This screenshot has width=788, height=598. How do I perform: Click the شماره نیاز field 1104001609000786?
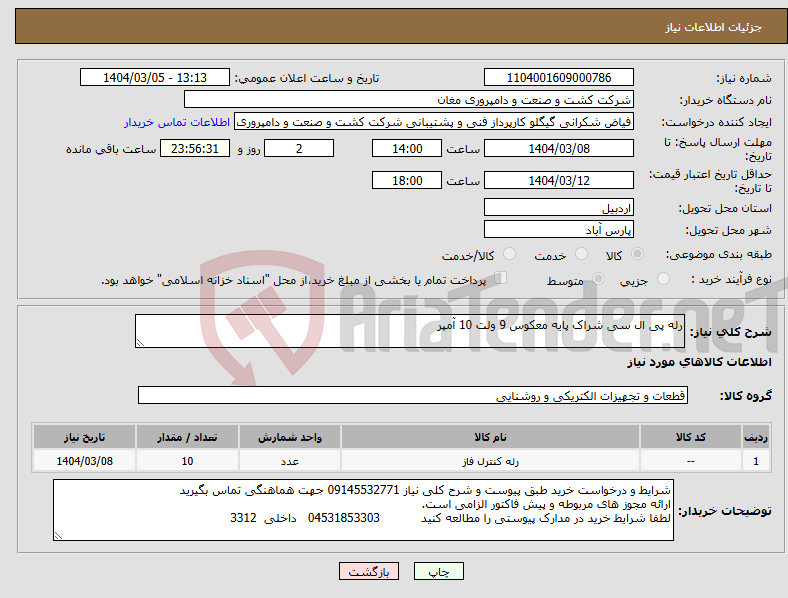tap(558, 77)
